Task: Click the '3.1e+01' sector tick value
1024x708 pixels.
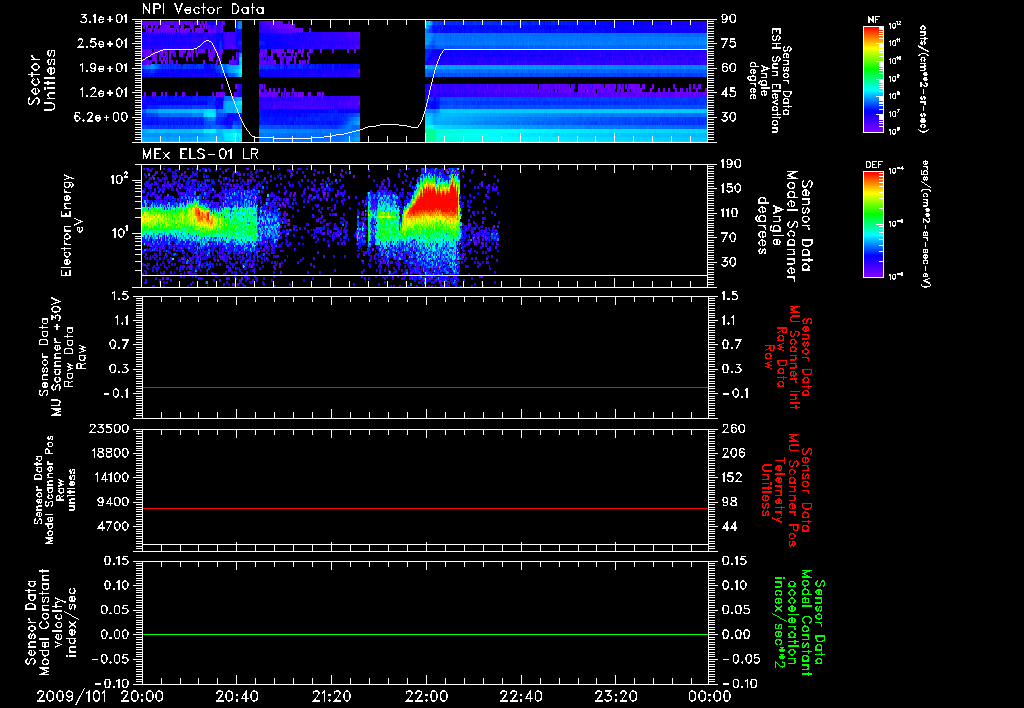Action: tap(104, 19)
